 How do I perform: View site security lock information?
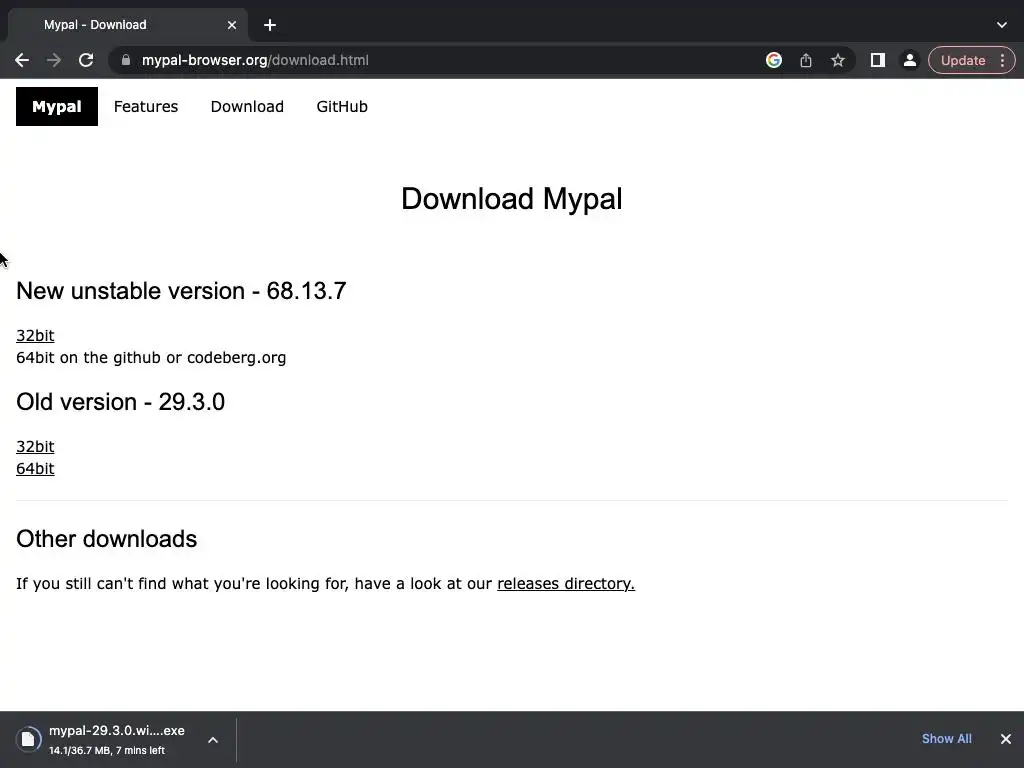coord(126,60)
